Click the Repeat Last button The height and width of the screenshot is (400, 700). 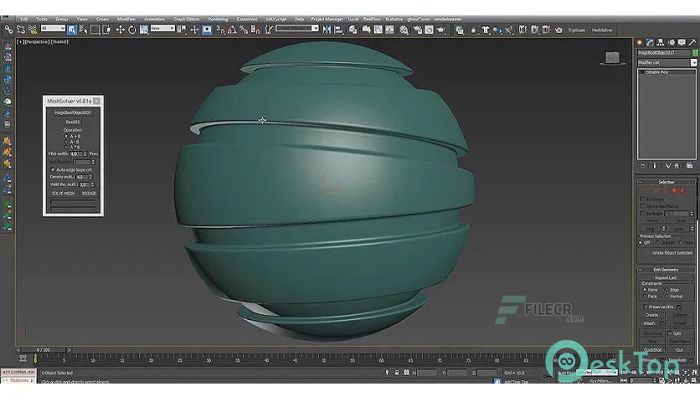666,278
